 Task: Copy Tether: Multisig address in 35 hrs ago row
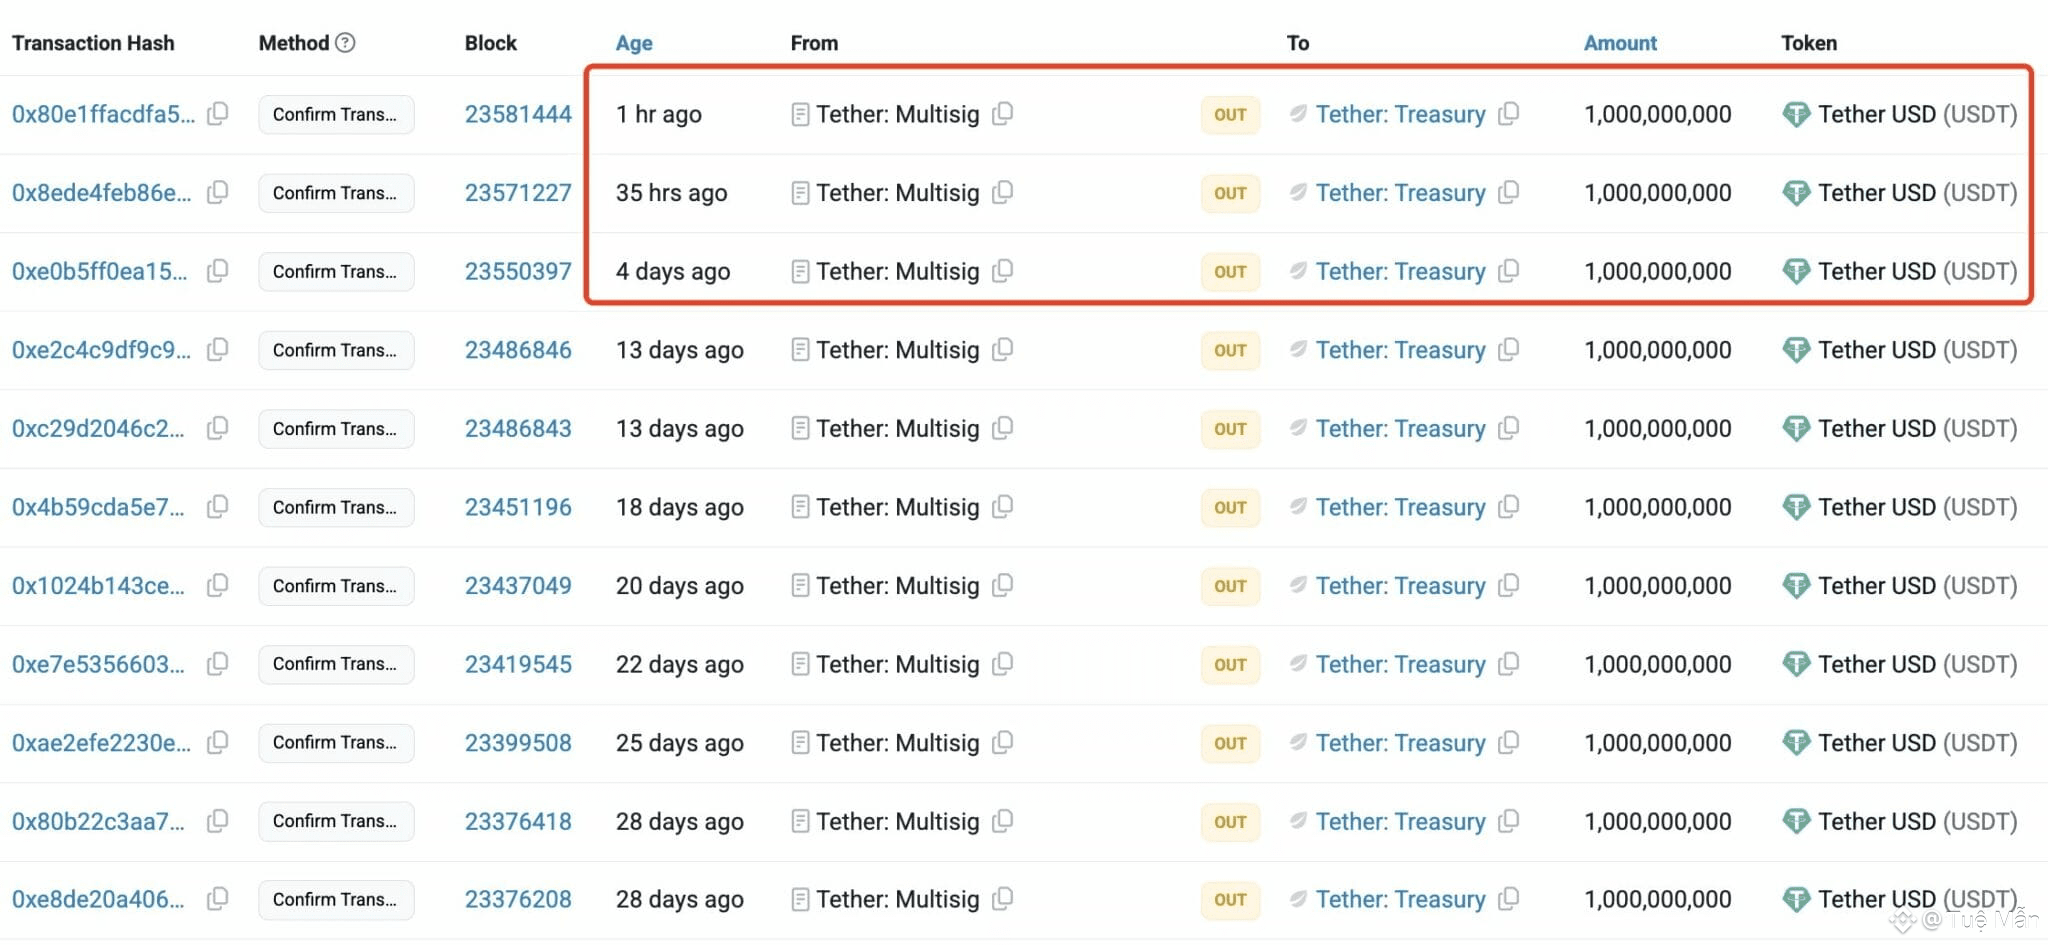(1002, 192)
